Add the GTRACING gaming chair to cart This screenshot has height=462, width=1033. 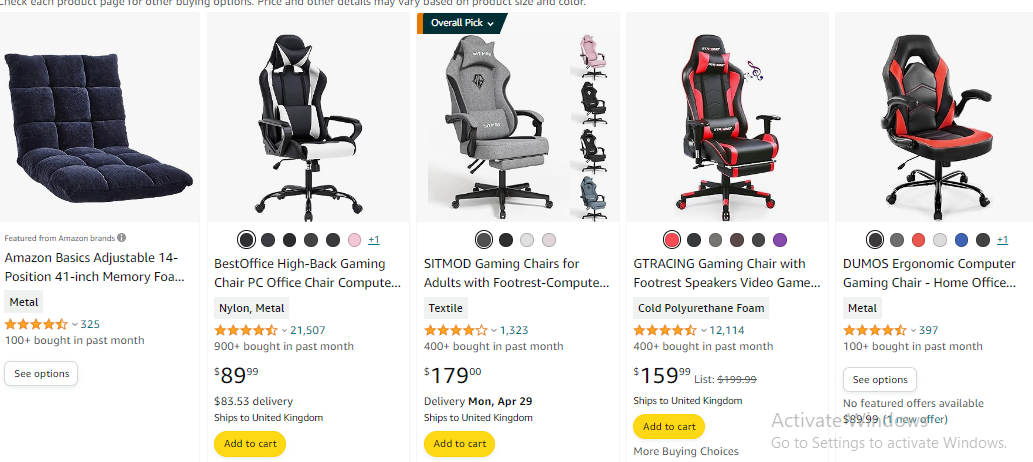pos(669,426)
